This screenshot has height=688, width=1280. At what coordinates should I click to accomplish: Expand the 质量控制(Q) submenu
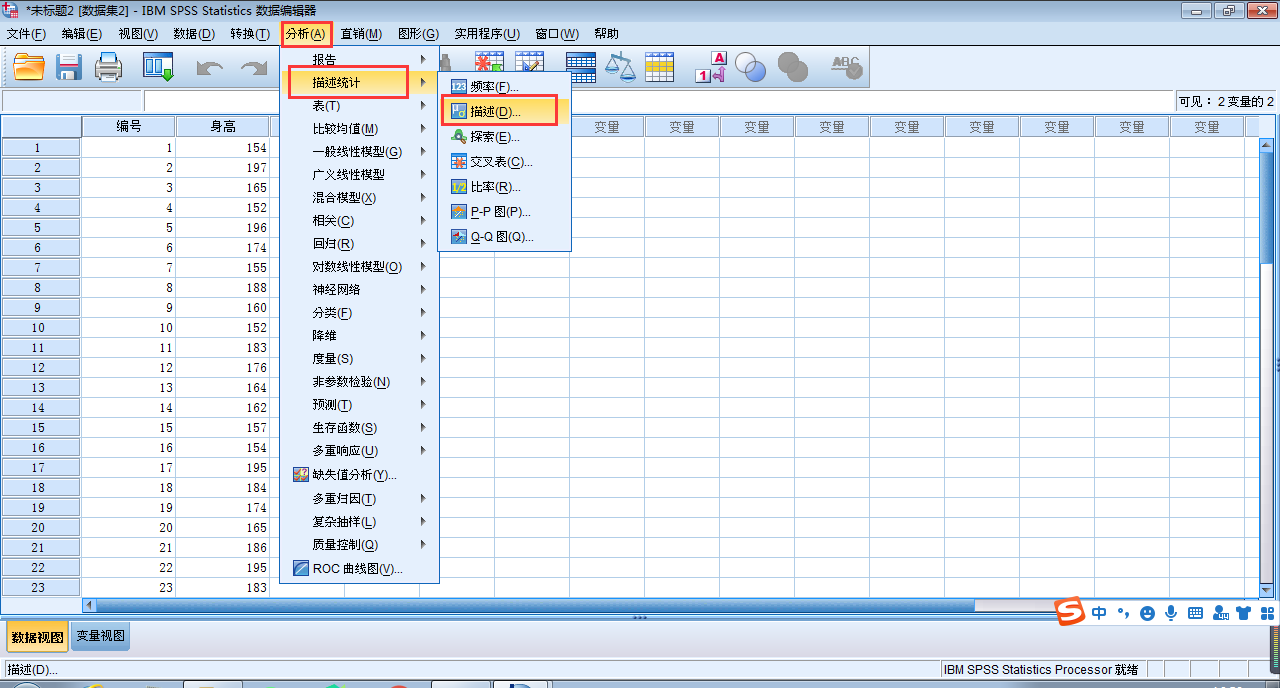click(x=359, y=545)
